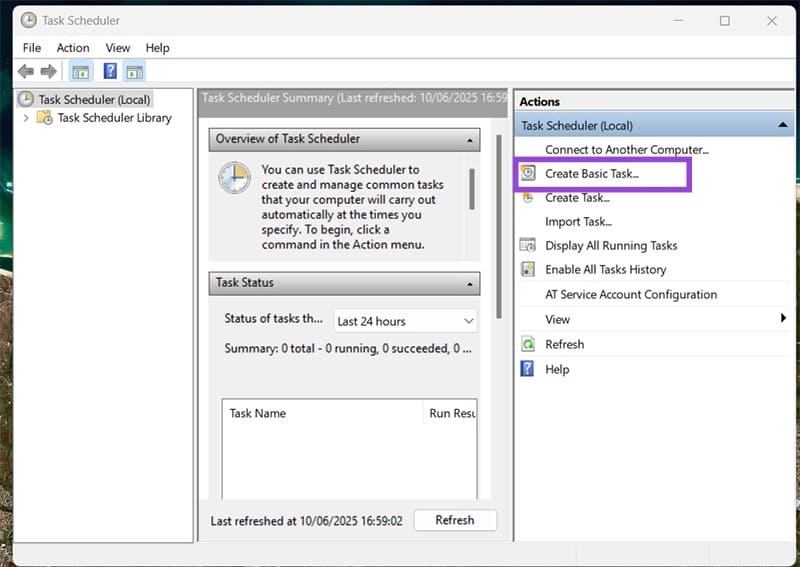The width and height of the screenshot is (800, 567).
Task: Click Create Task... action
Action: tap(577, 198)
